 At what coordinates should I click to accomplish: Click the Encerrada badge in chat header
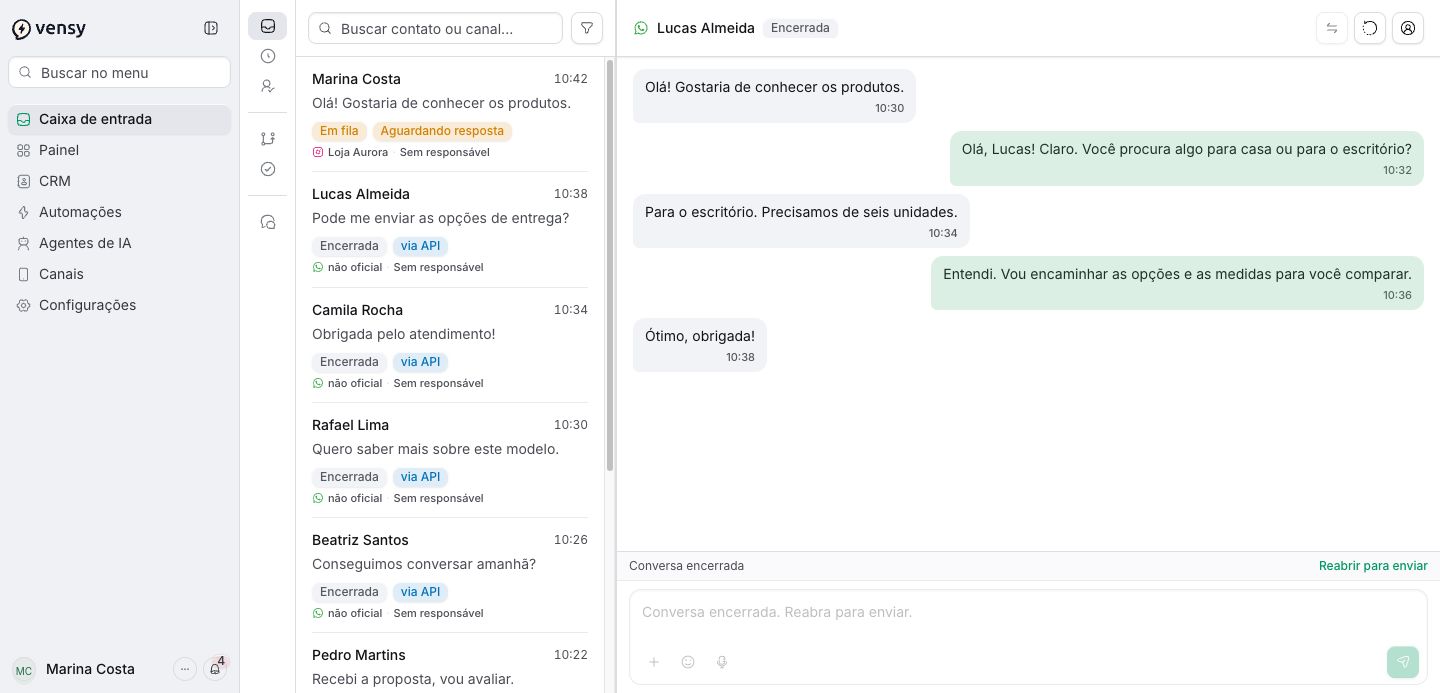coord(800,28)
